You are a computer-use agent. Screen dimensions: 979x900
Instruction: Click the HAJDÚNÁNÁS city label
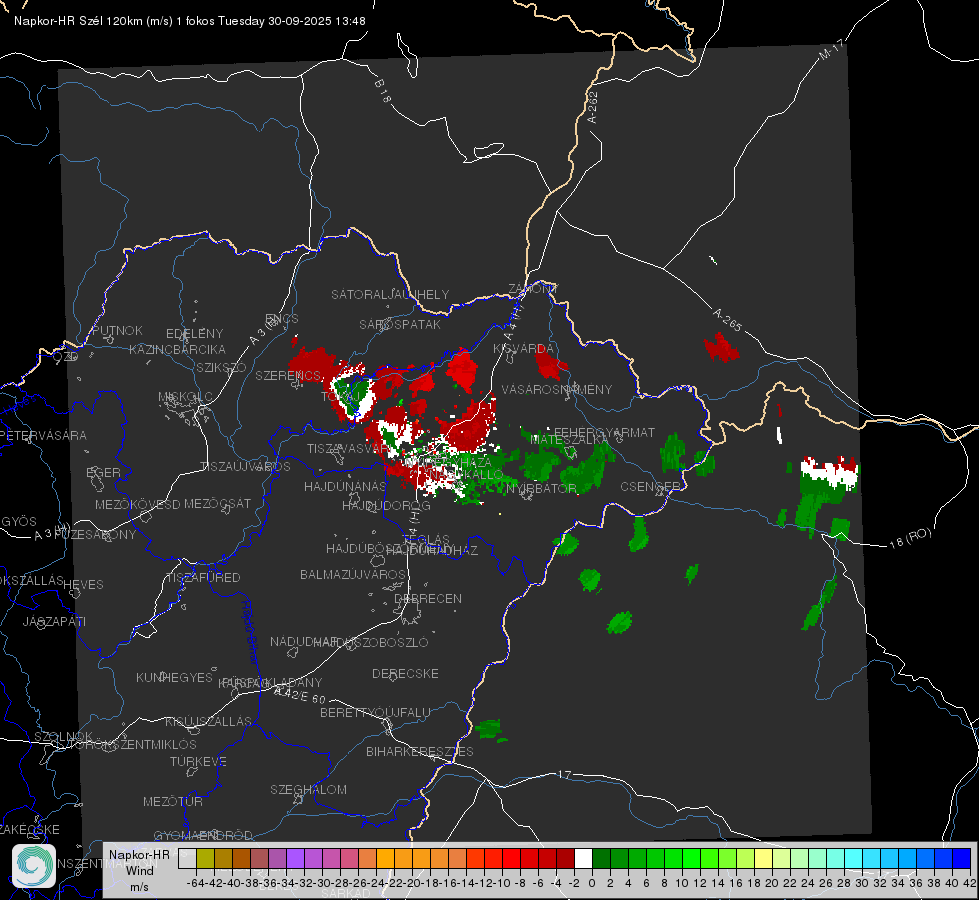click(x=345, y=486)
